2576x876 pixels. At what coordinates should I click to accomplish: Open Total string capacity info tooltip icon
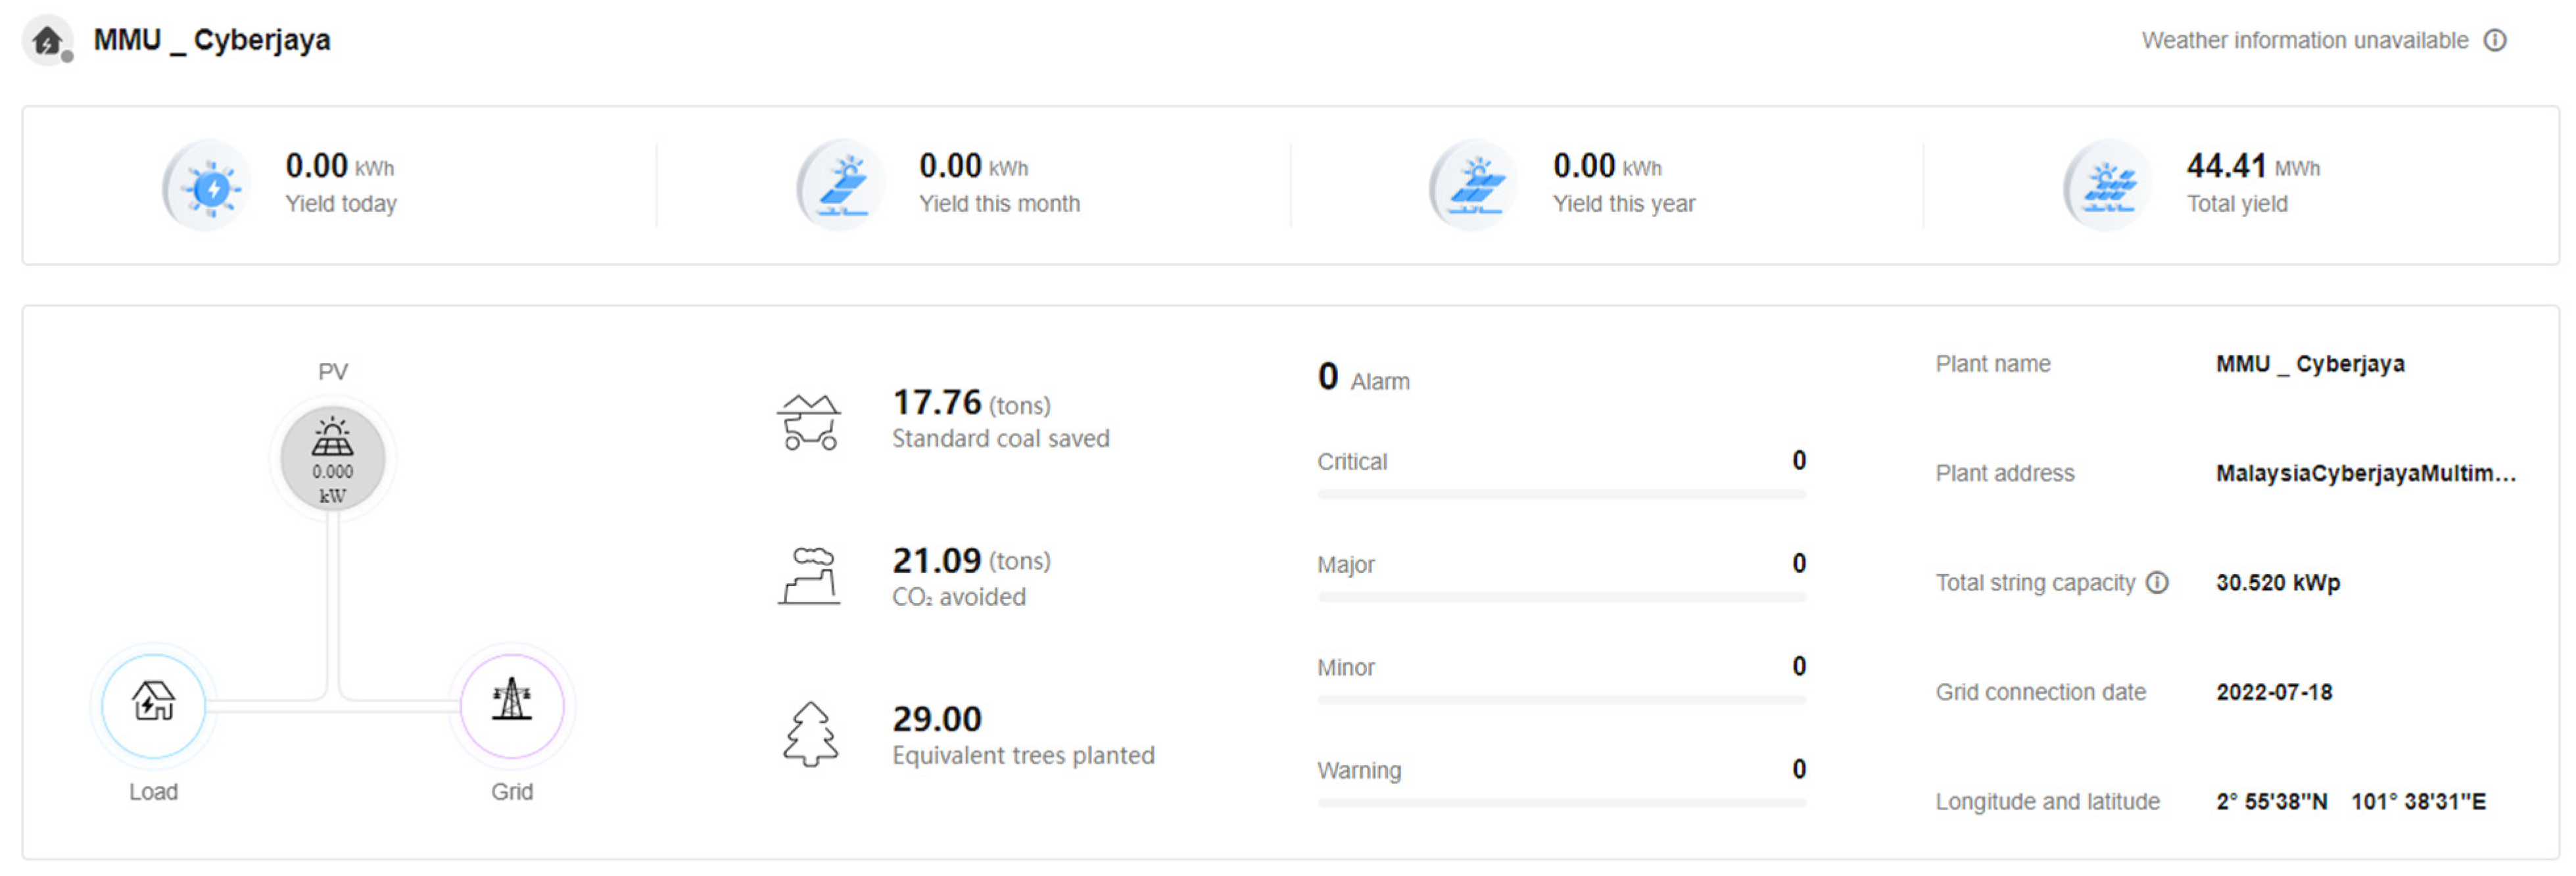point(2158,583)
